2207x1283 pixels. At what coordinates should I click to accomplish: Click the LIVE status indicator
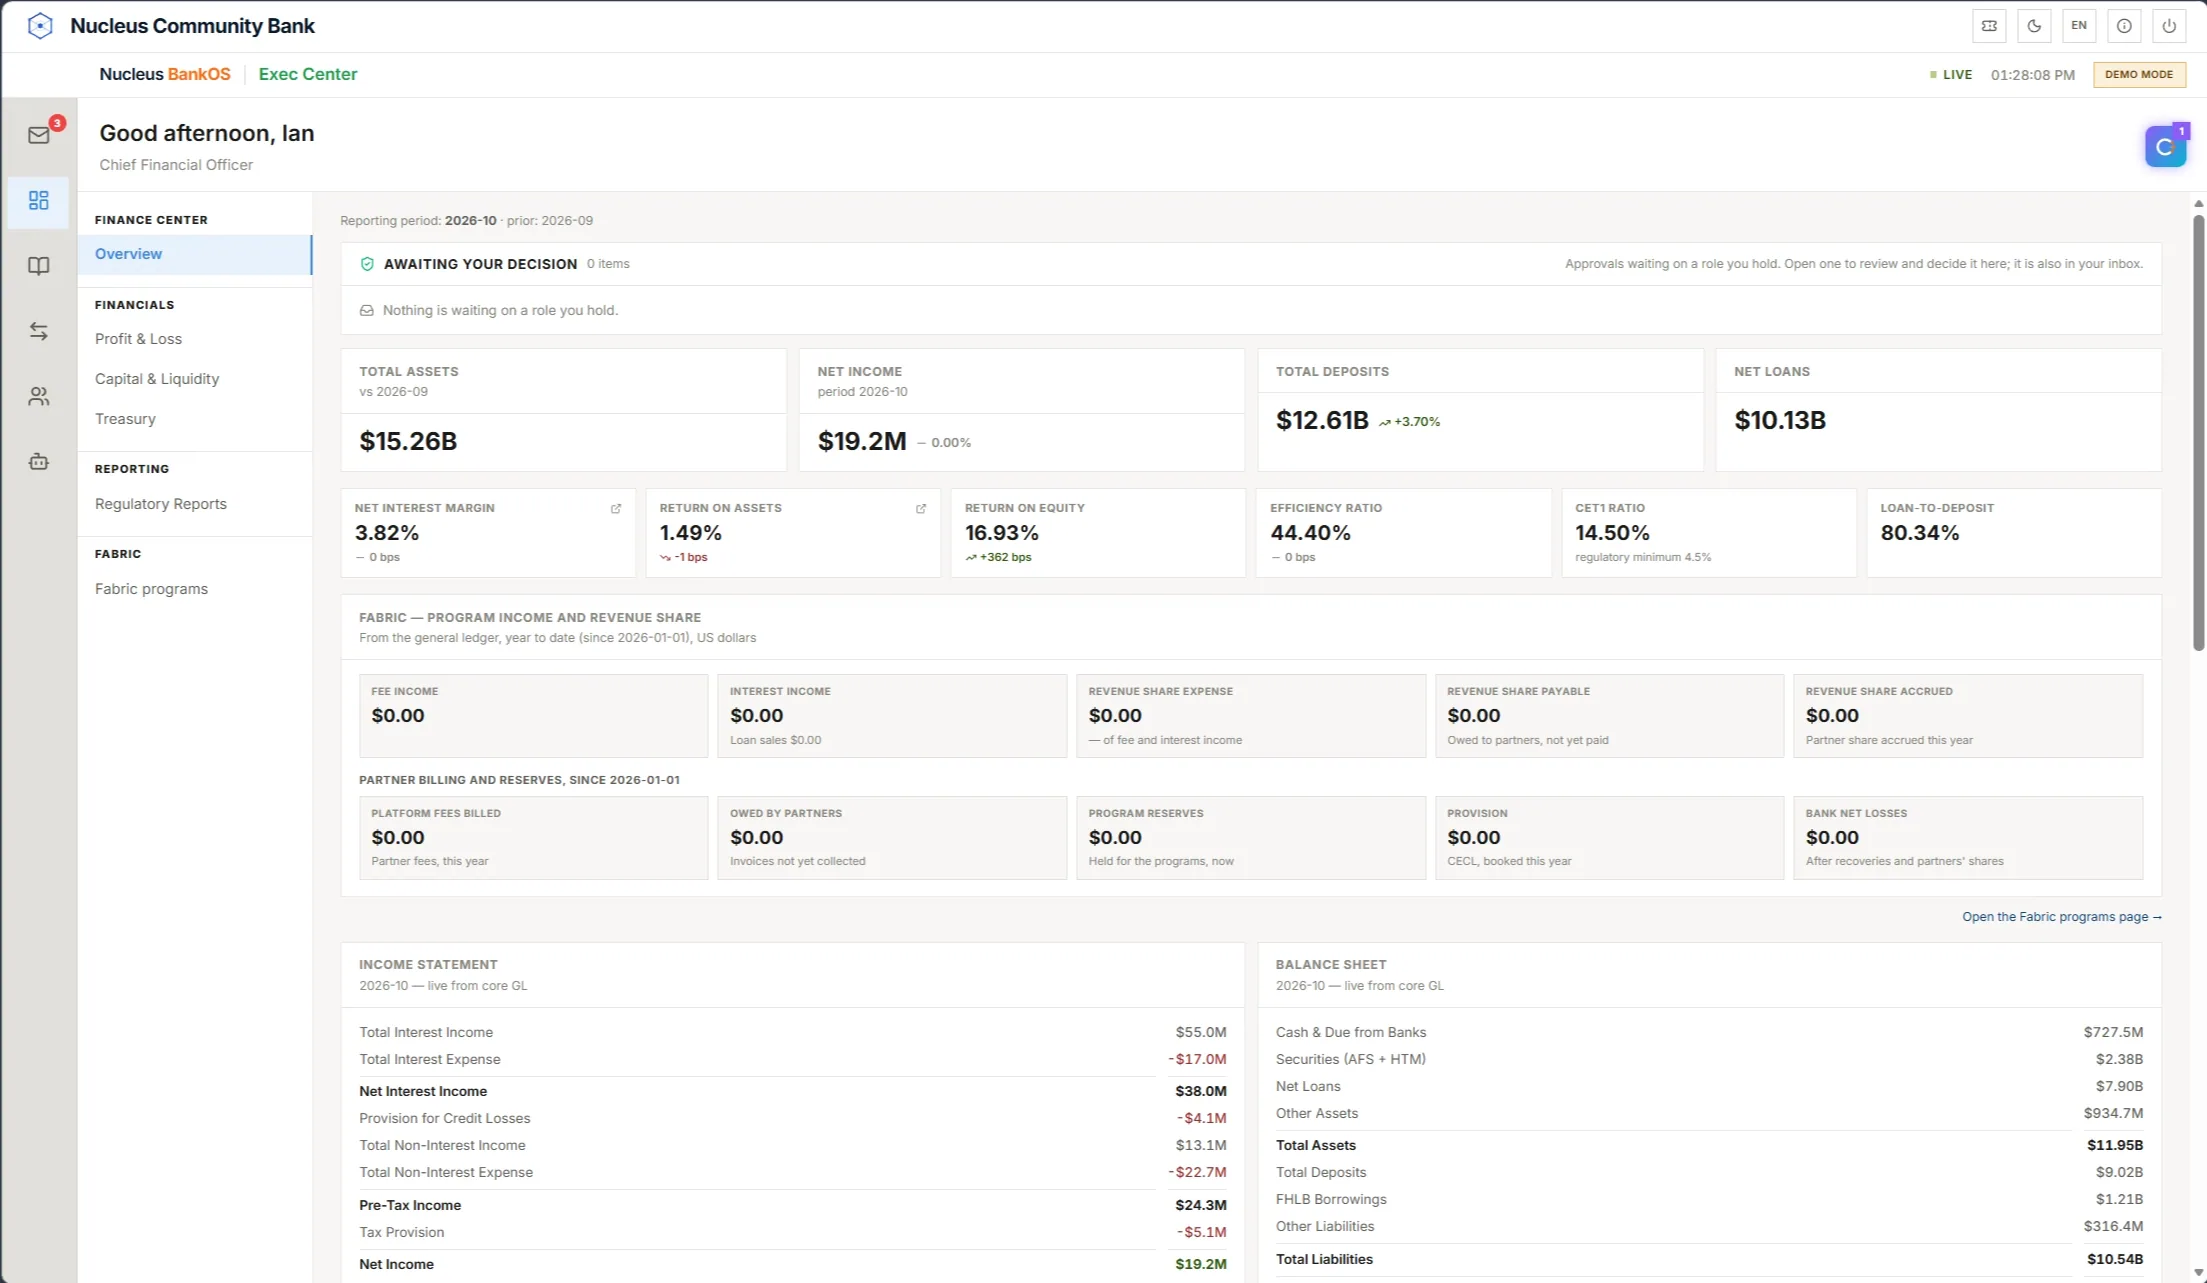point(1950,75)
